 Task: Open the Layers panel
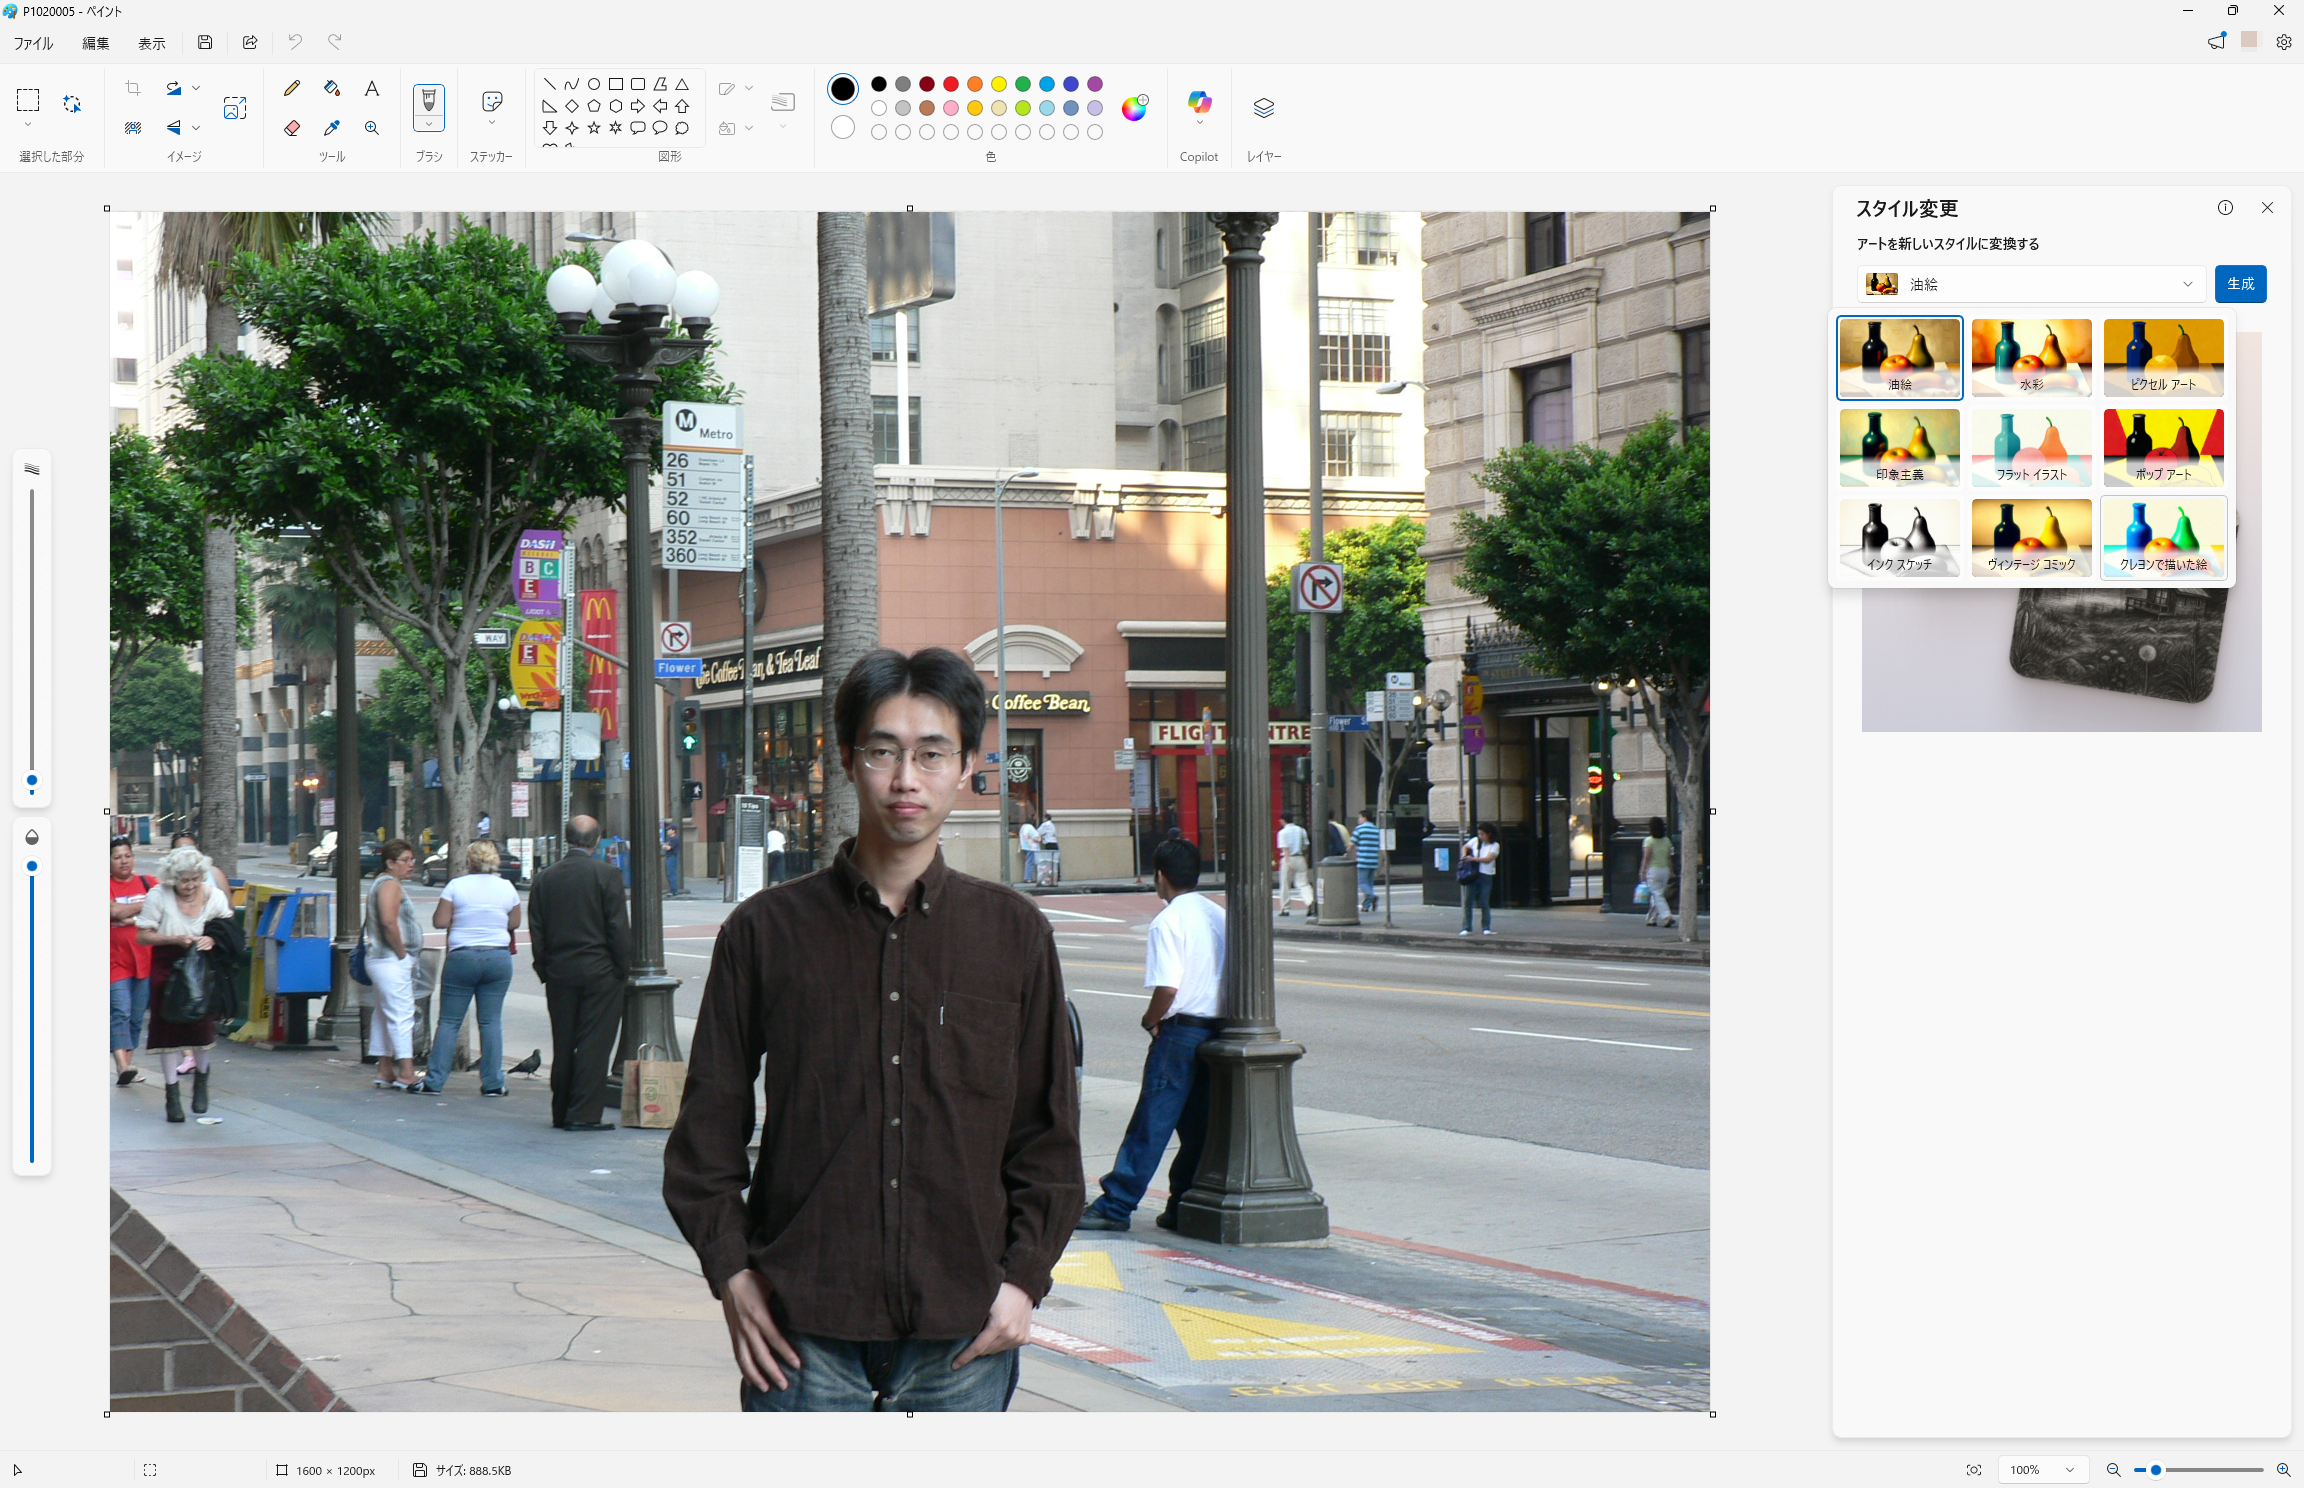click(x=1263, y=108)
